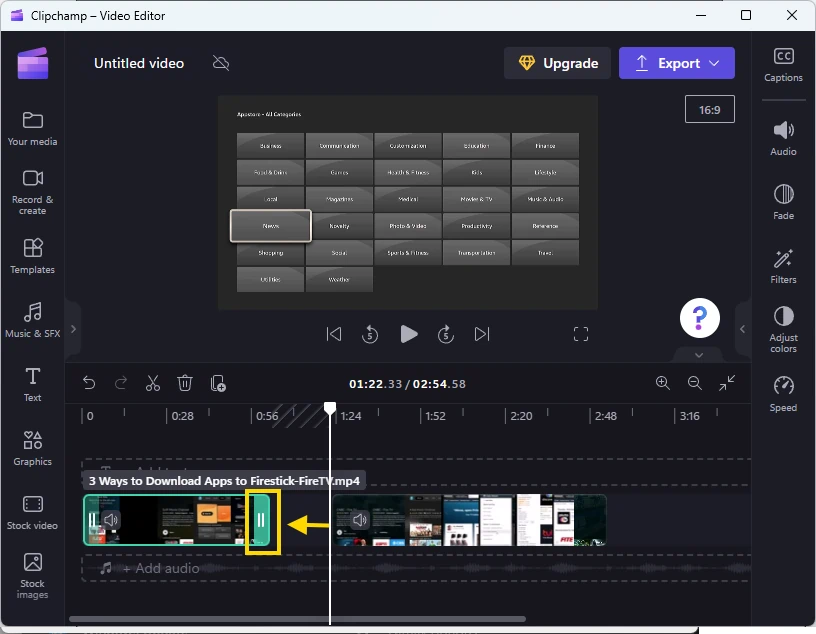This screenshot has width=816, height=634.
Task: Click the first clip's left trim handle
Action: 92,520
